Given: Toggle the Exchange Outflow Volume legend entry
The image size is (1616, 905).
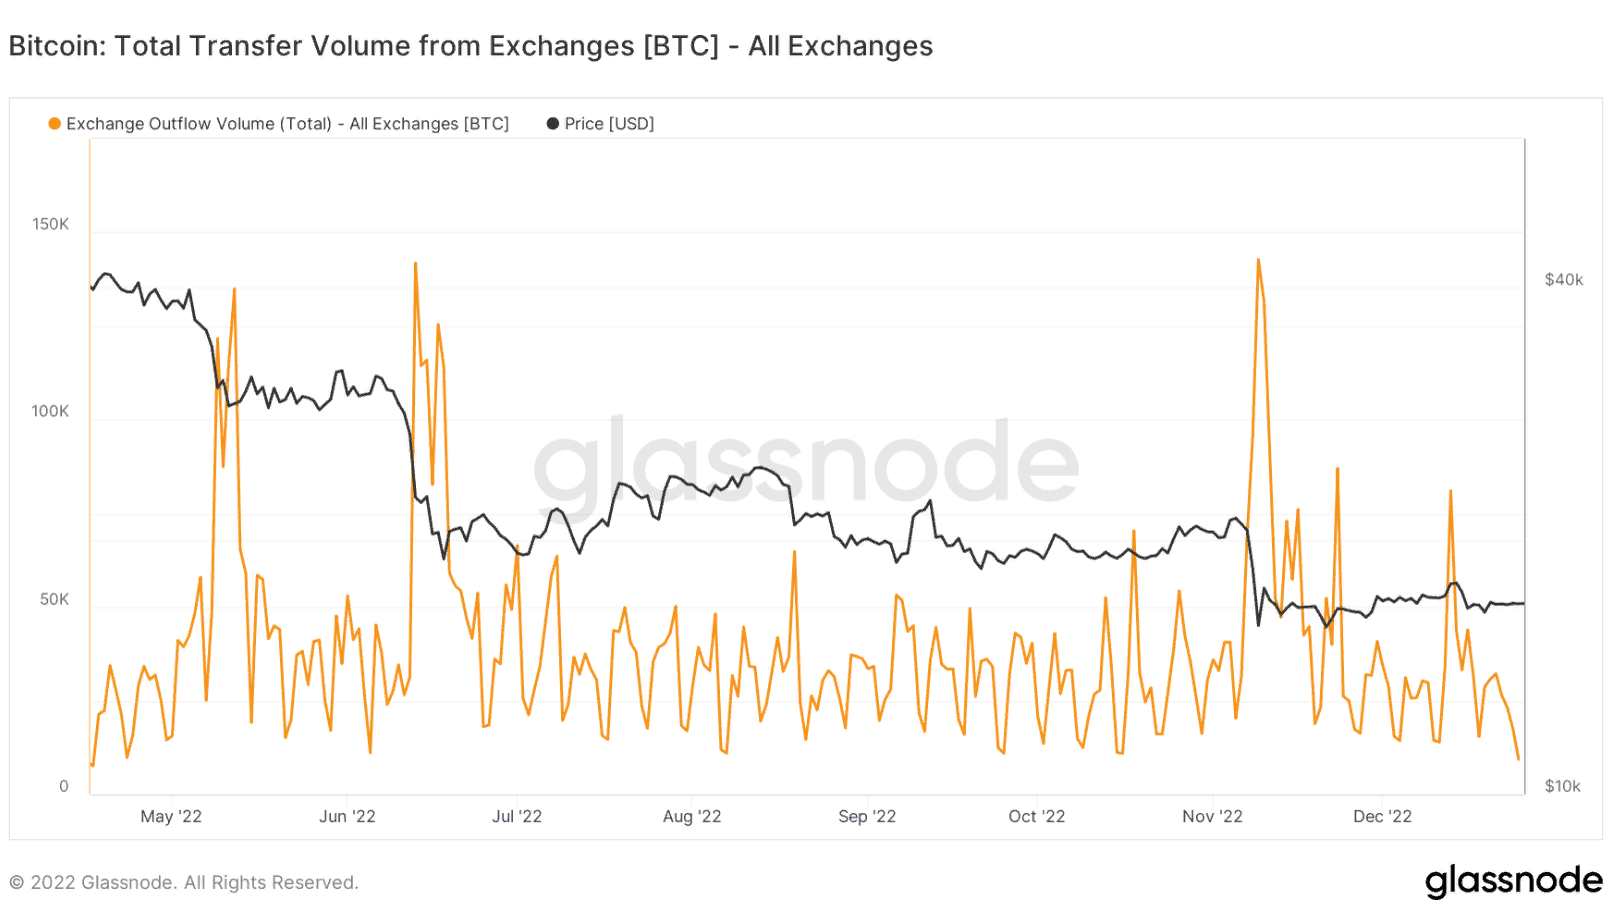Looking at the screenshot, I should point(287,124).
